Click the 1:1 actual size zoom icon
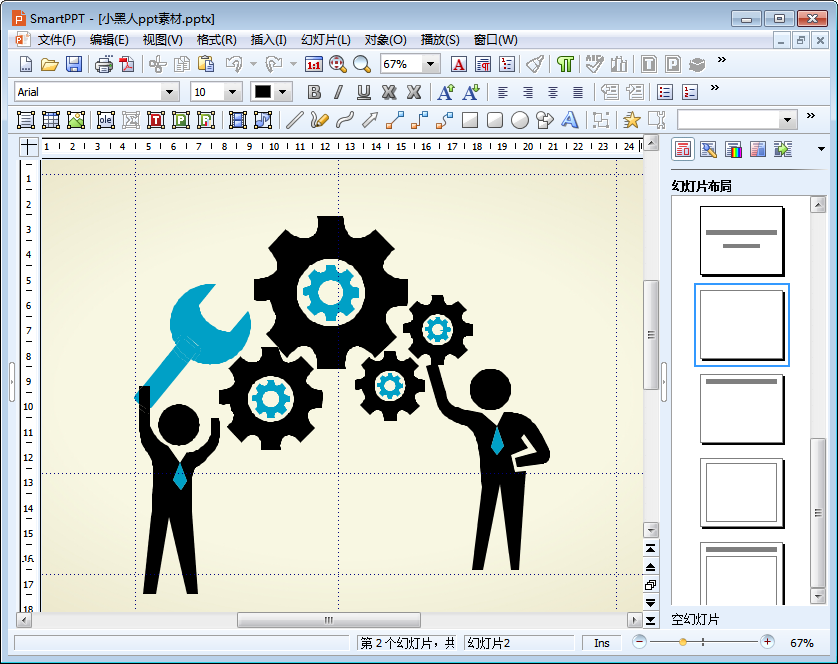 click(314, 64)
